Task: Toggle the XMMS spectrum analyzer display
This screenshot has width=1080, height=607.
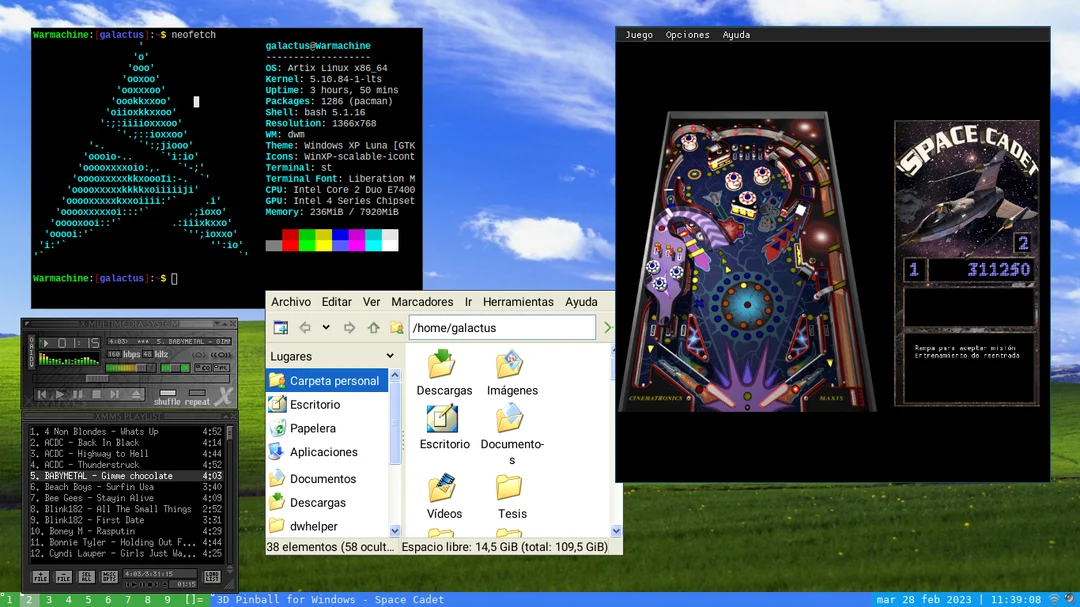Action: [69, 360]
